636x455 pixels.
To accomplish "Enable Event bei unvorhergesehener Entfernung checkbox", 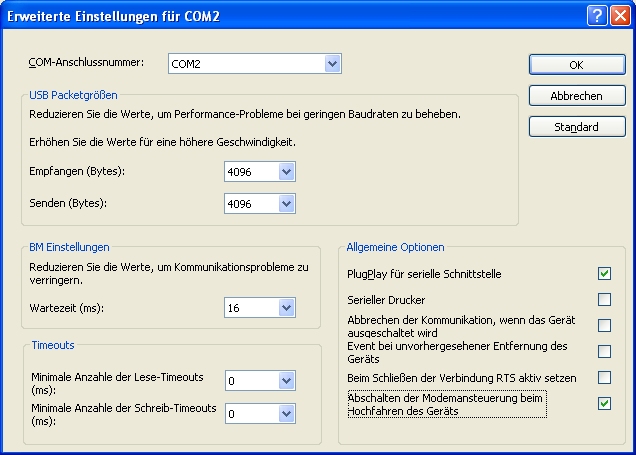I will point(604,351).
